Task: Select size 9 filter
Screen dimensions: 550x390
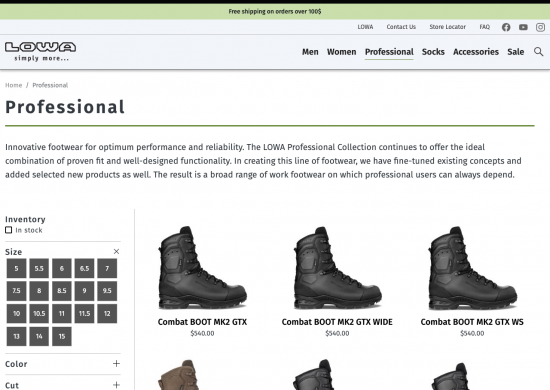Action: click(85, 291)
